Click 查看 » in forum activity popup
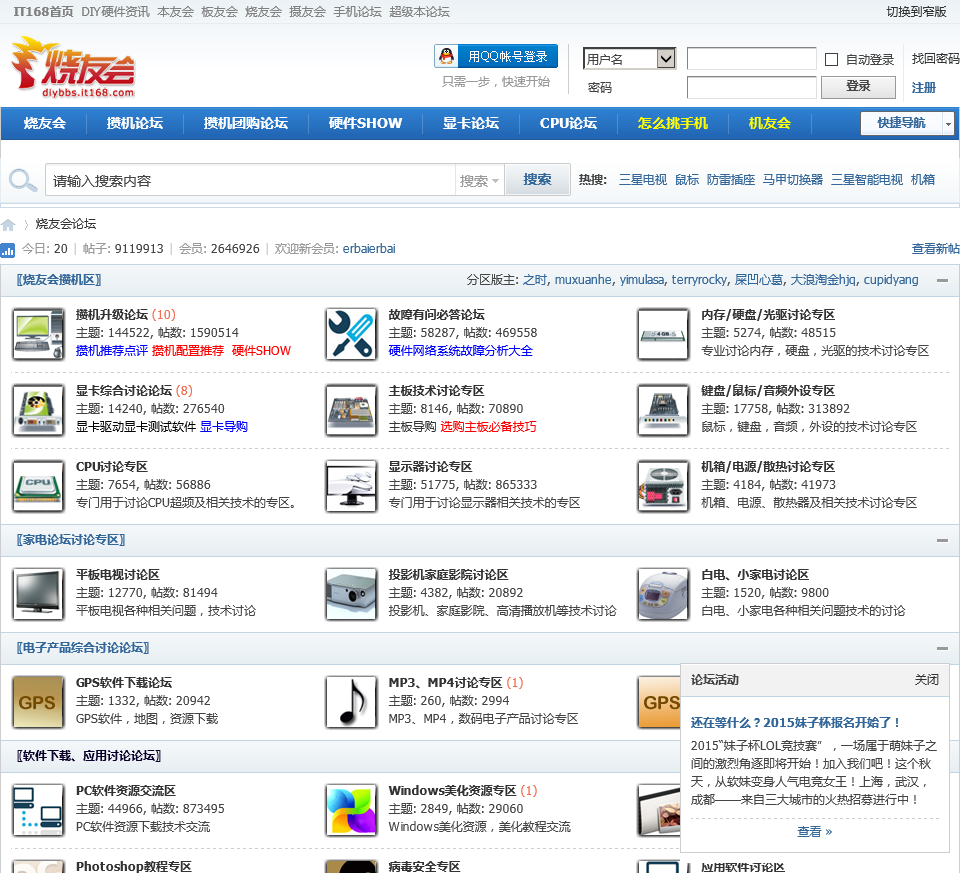960x873 pixels. pos(814,831)
